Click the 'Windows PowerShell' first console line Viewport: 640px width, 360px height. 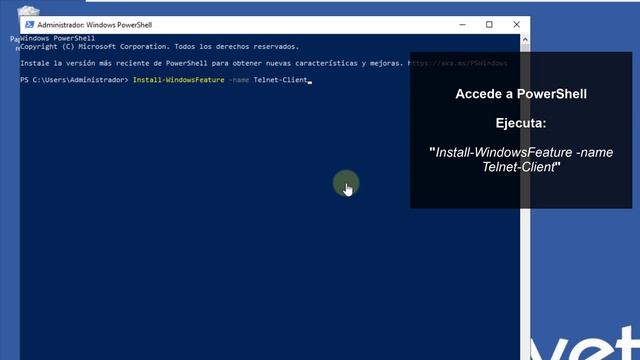[58, 38]
